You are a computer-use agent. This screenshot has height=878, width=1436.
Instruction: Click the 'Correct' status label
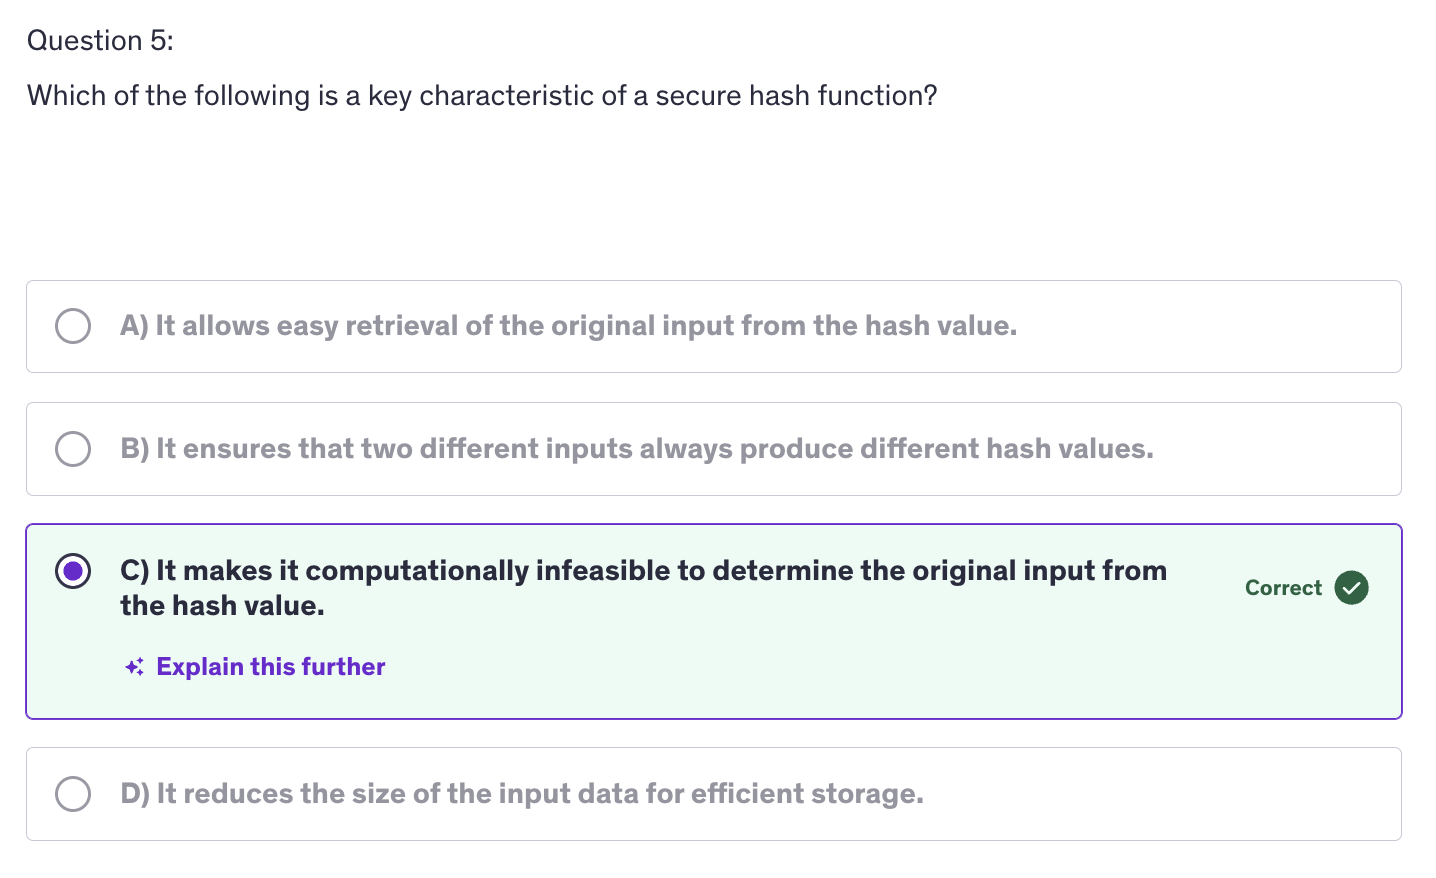1283,588
